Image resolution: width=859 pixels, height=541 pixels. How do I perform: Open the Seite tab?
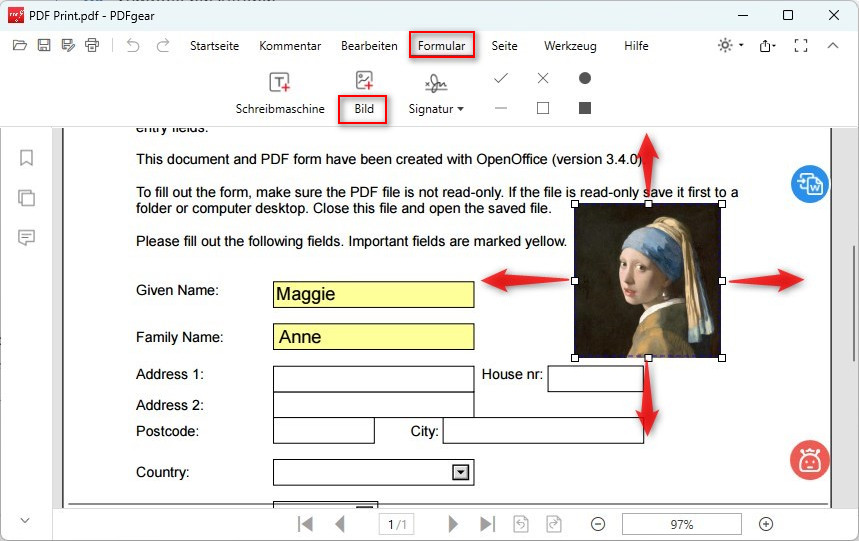504,46
